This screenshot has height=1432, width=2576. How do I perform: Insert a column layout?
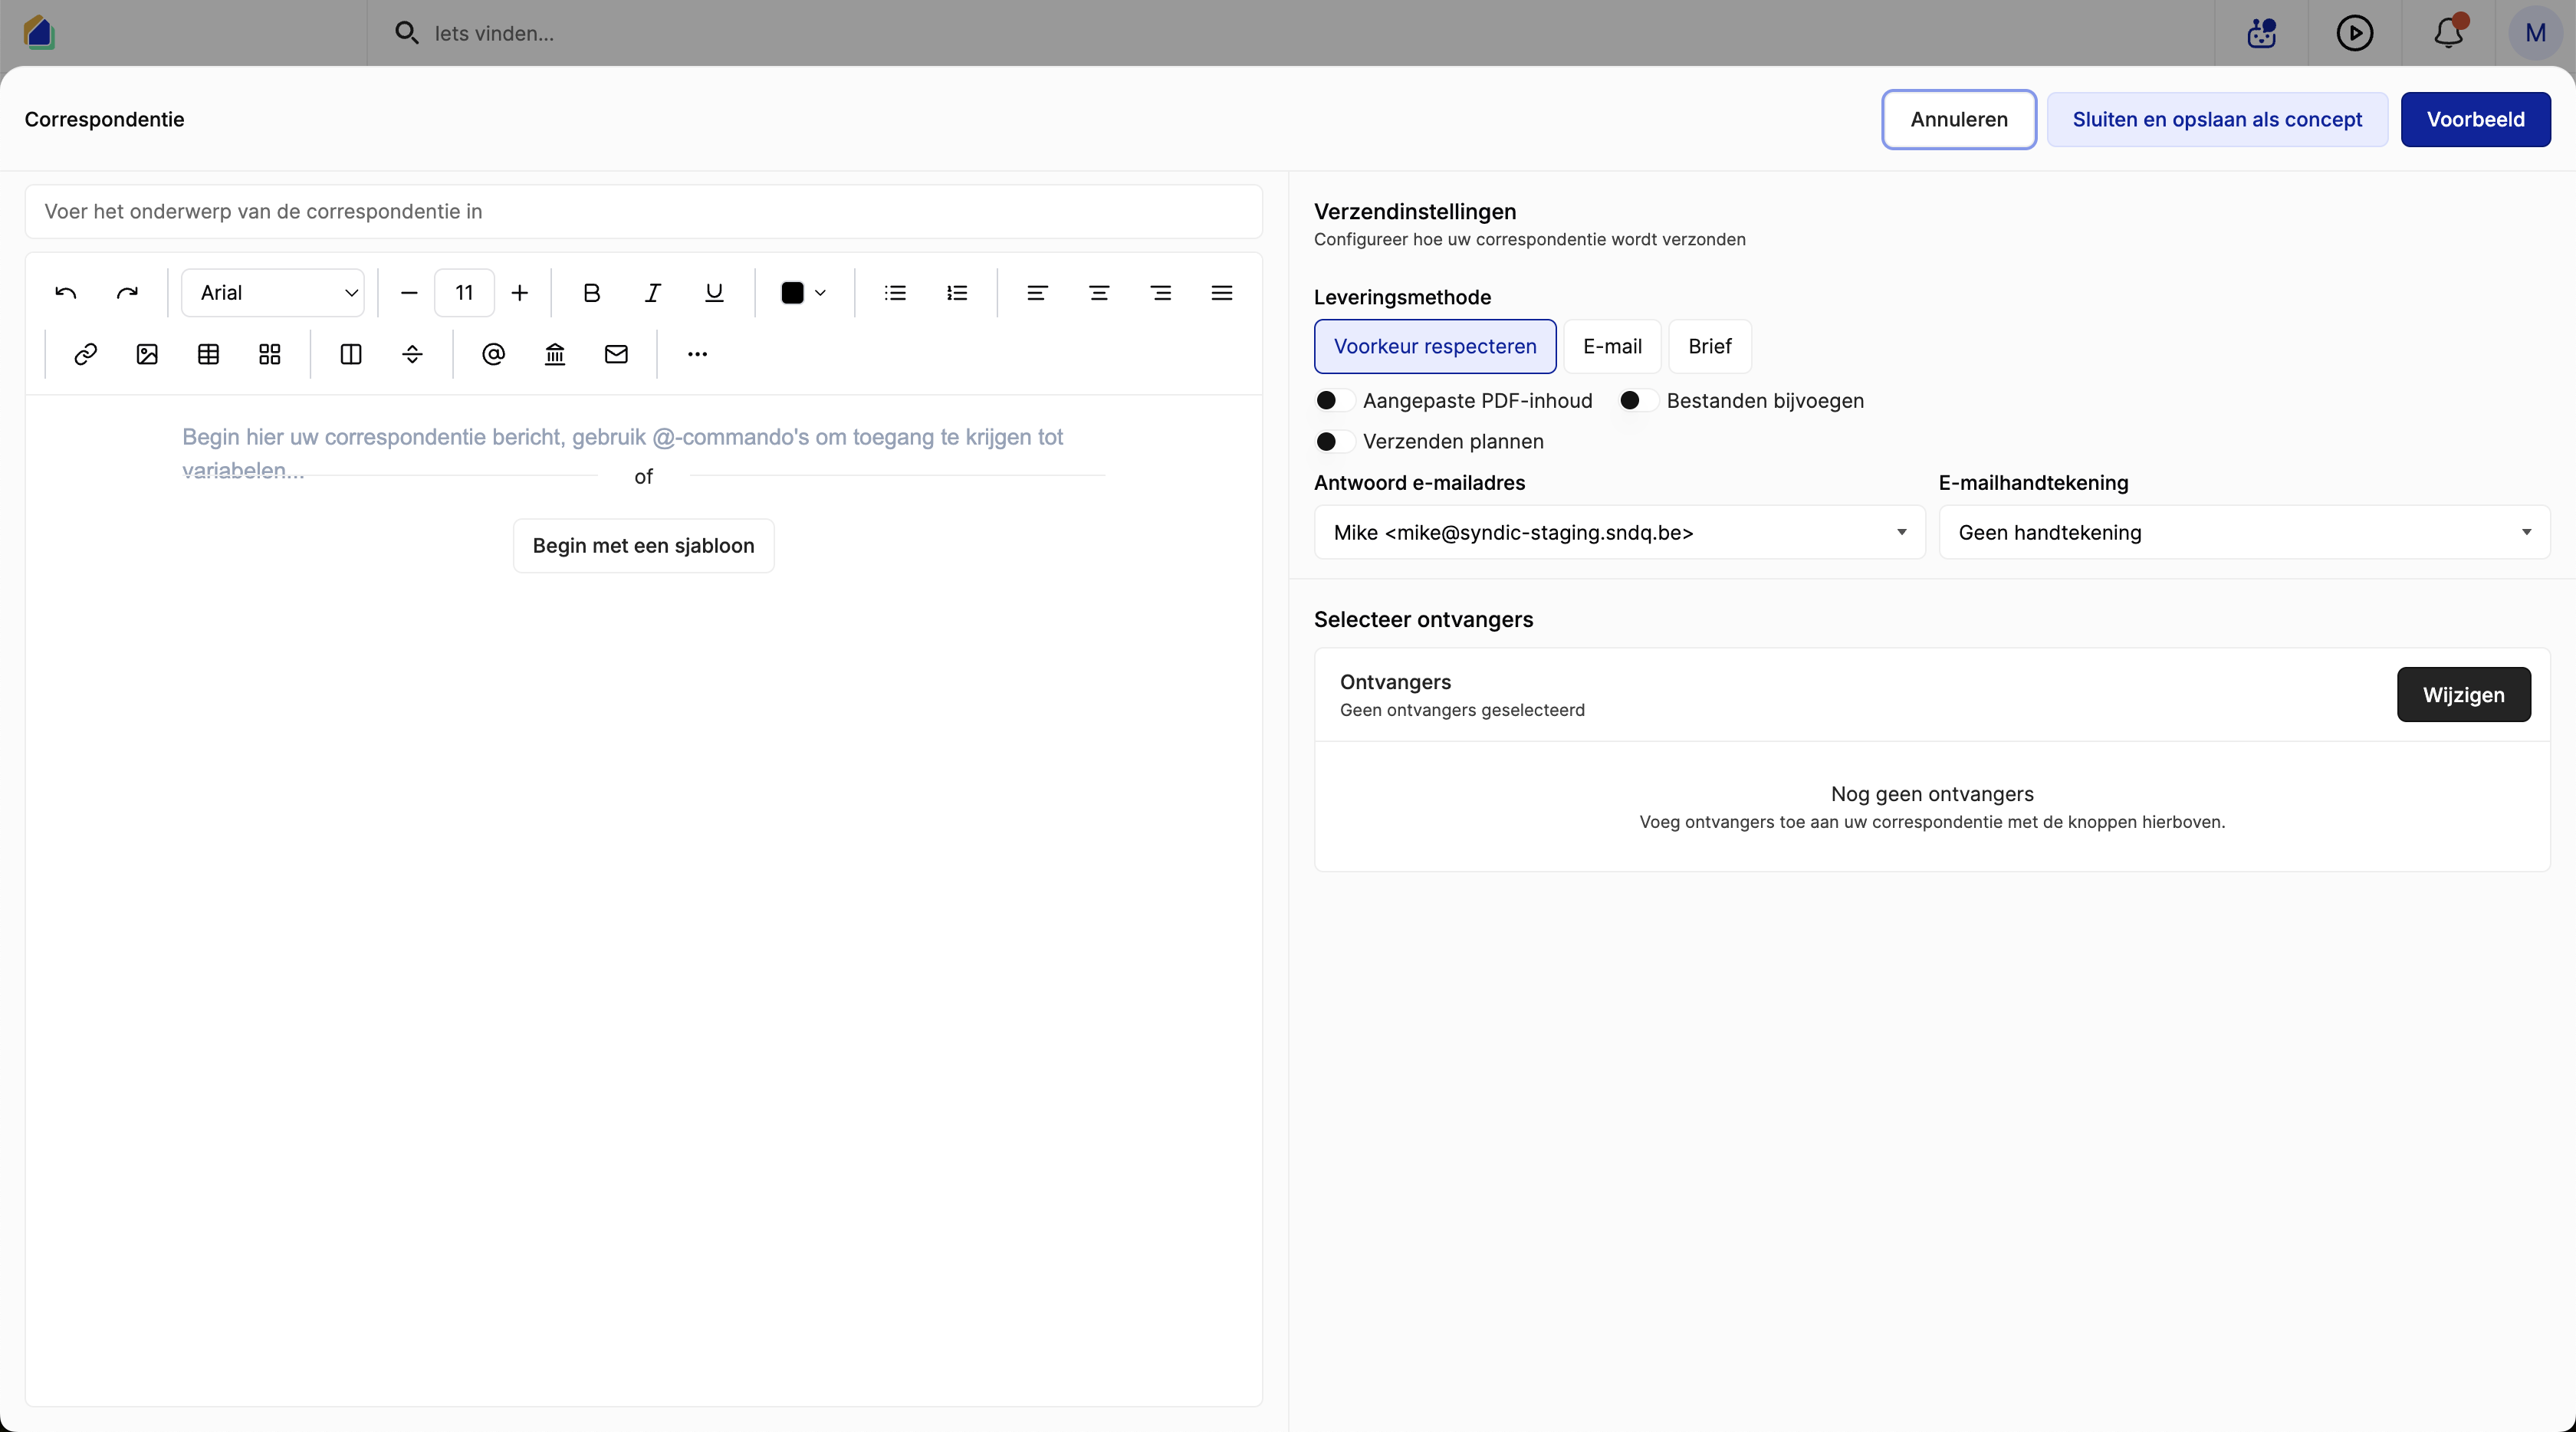(351, 354)
